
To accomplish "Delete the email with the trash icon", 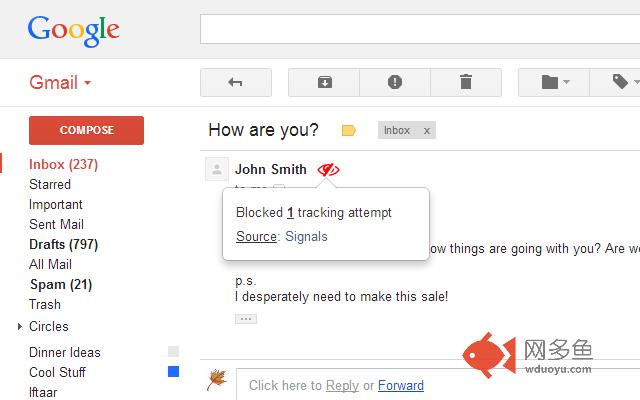I will click(x=466, y=82).
